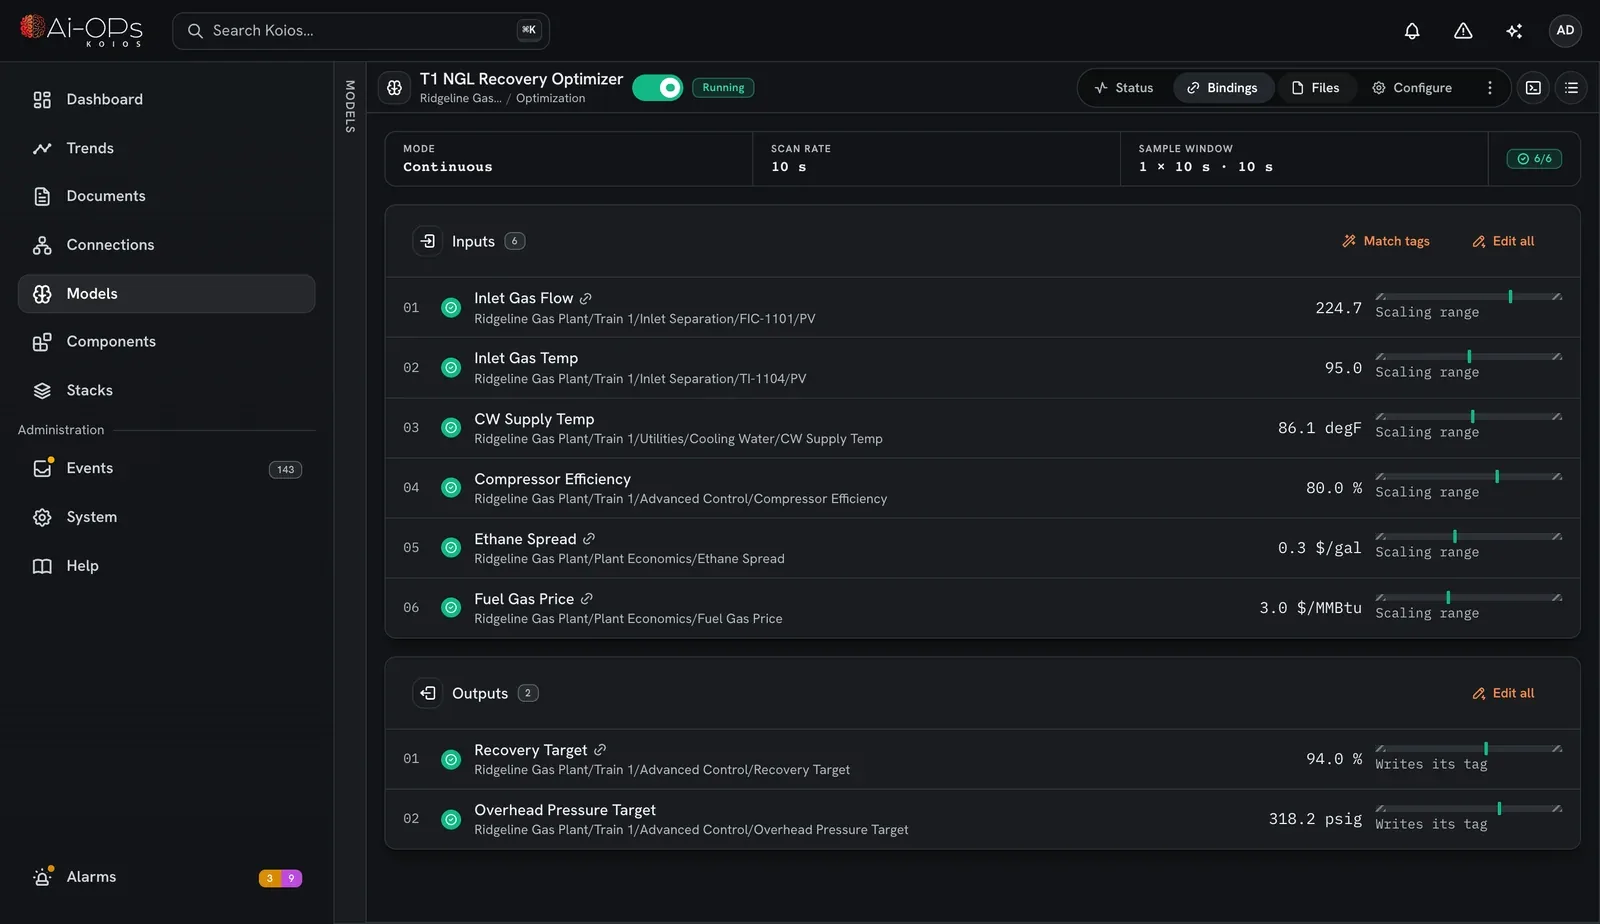Switch to the Bindings tab
This screenshot has height=924, width=1600.
(x=1222, y=88)
